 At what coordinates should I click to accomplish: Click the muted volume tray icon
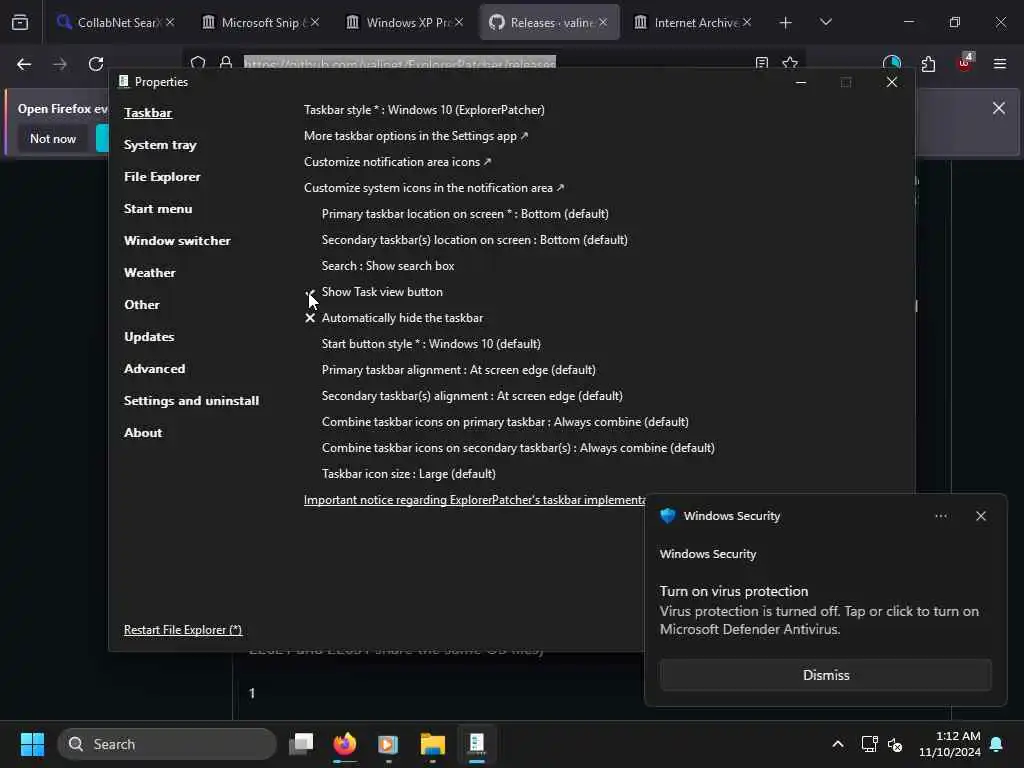[x=895, y=744]
